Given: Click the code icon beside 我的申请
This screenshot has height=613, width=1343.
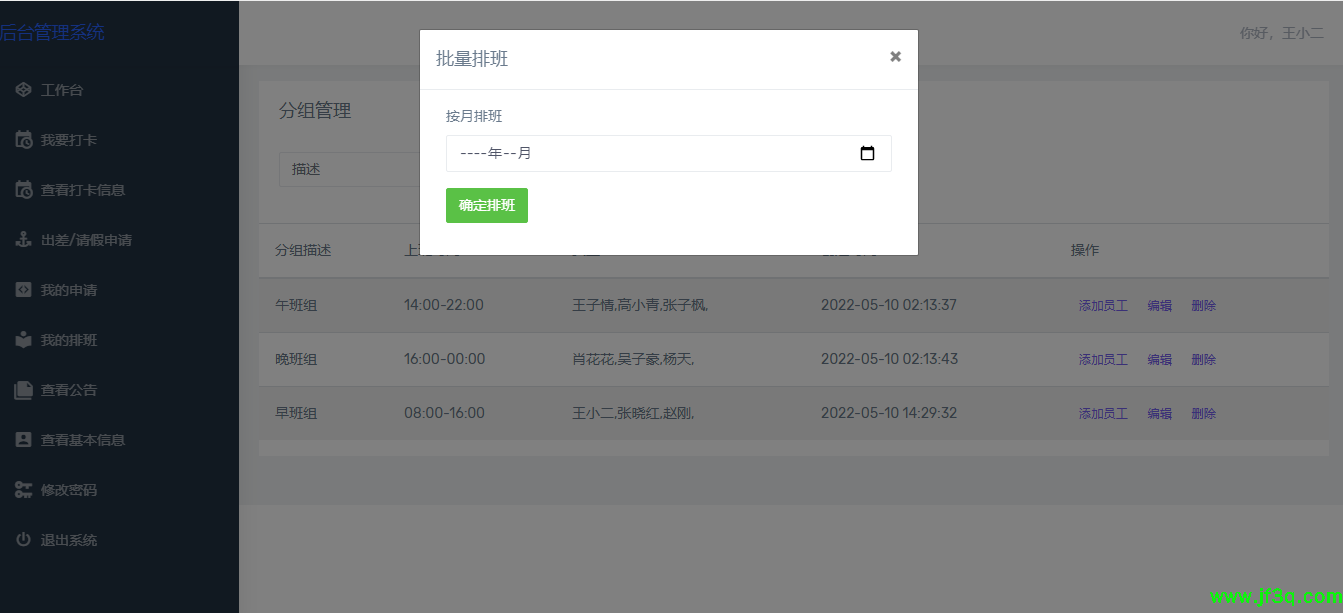Looking at the screenshot, I should (24, 290).
